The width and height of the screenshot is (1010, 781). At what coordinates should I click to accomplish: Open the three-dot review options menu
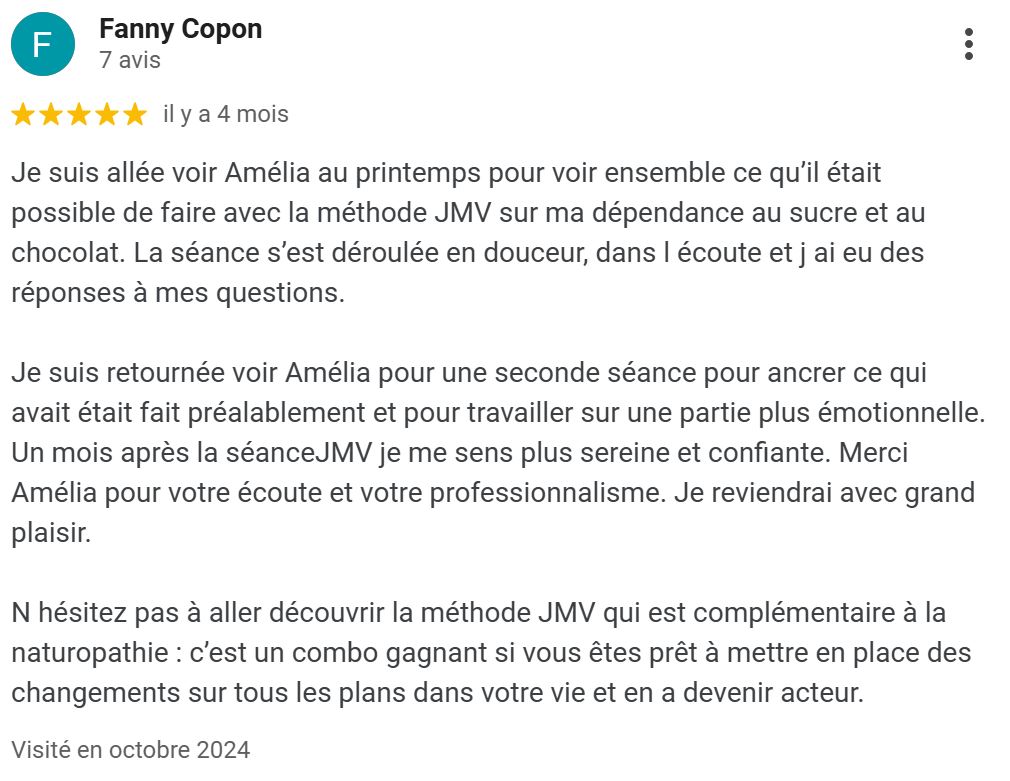[x=968, y=45]
